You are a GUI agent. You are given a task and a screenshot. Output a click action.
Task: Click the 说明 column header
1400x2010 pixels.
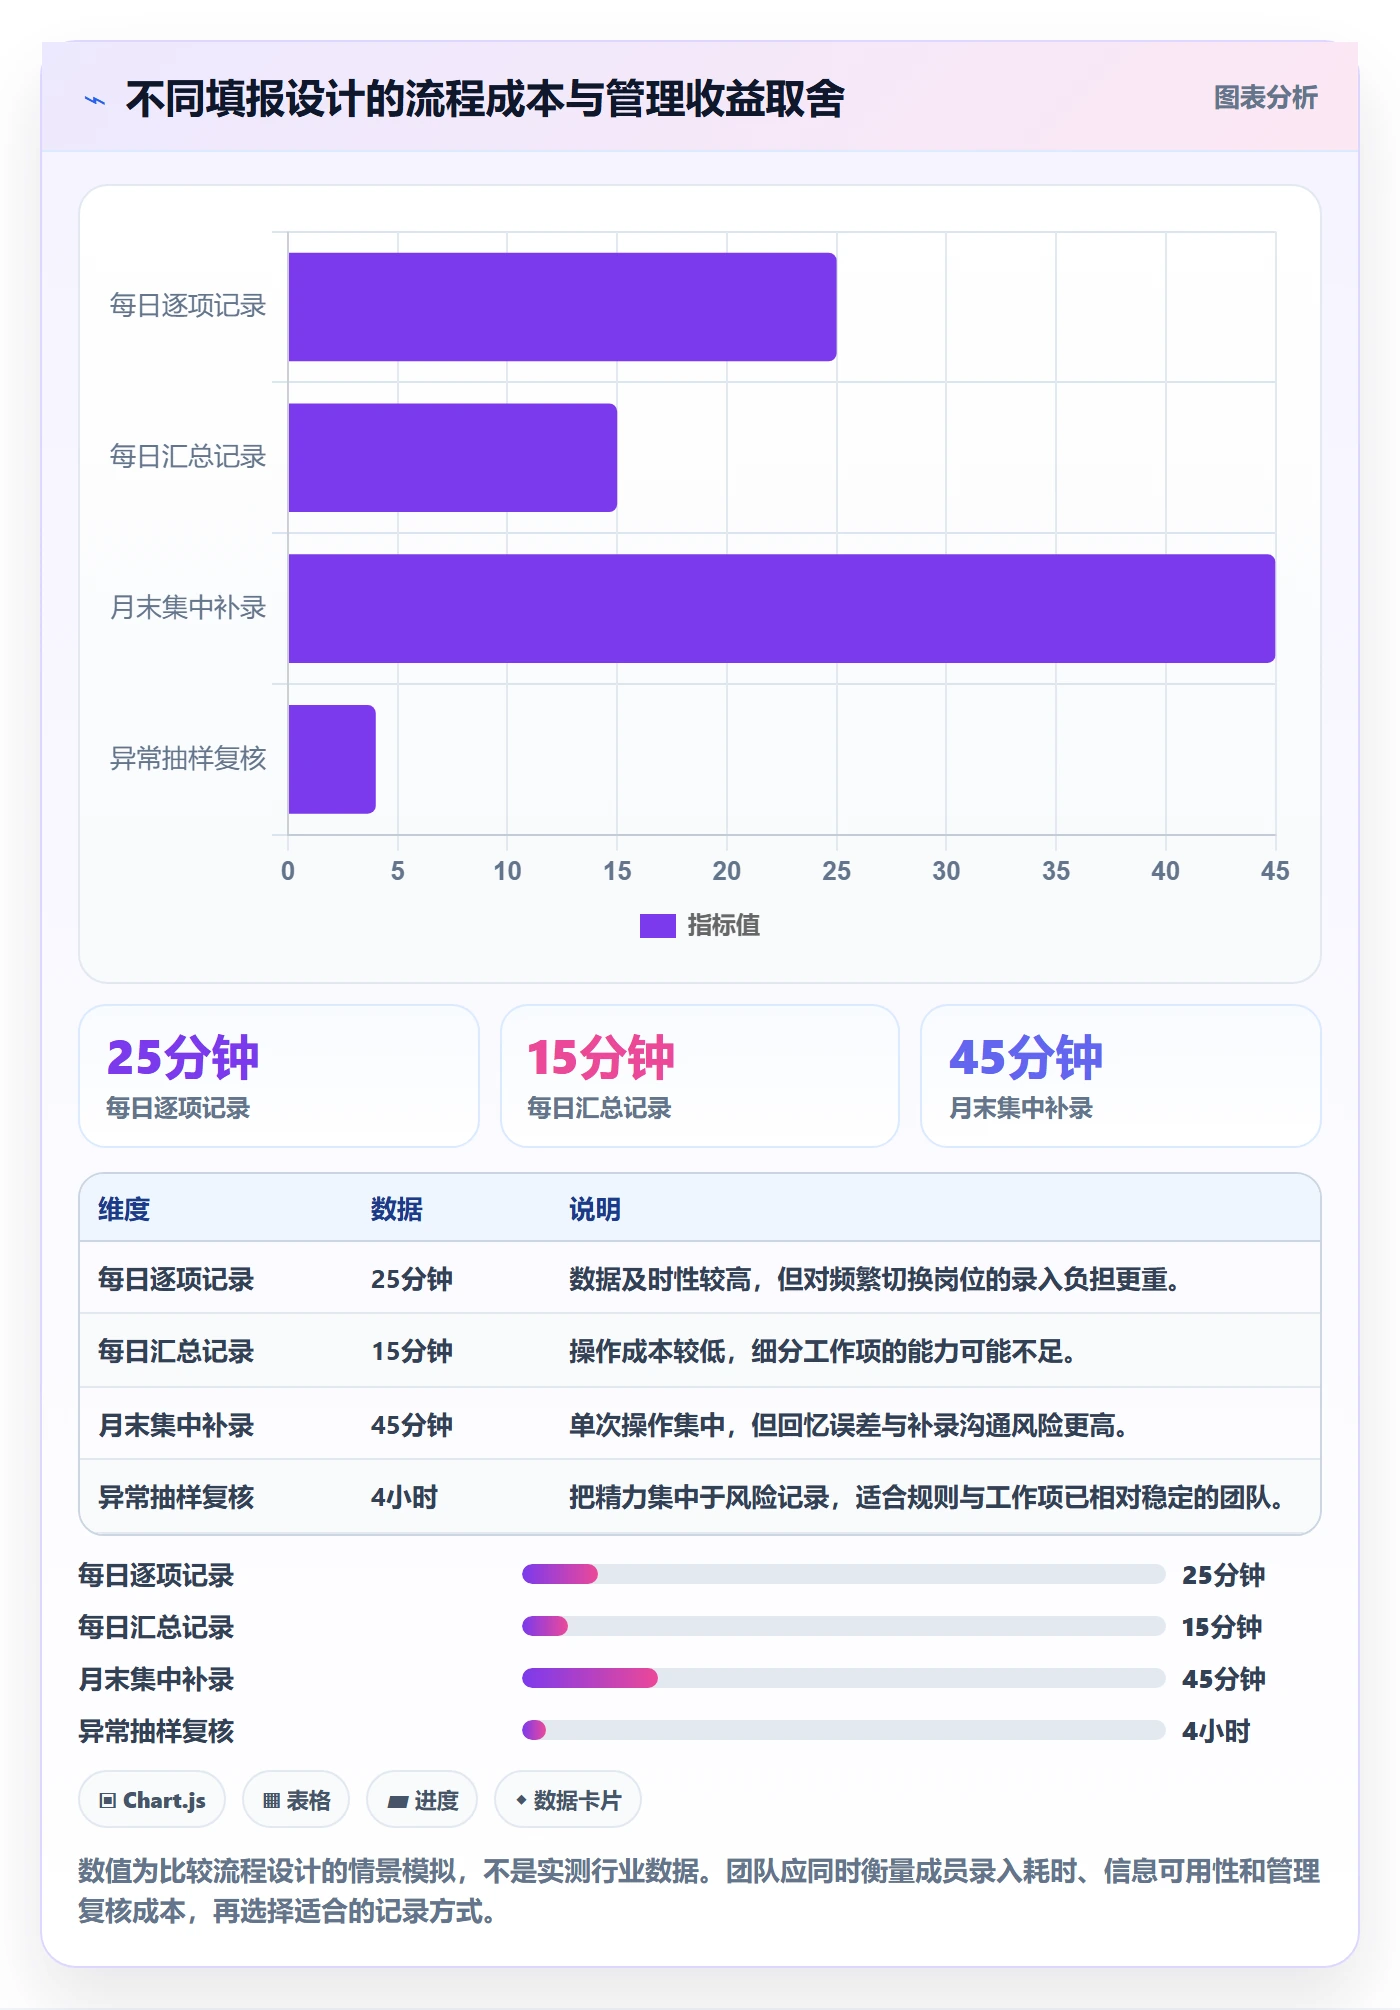point(595,1209)
